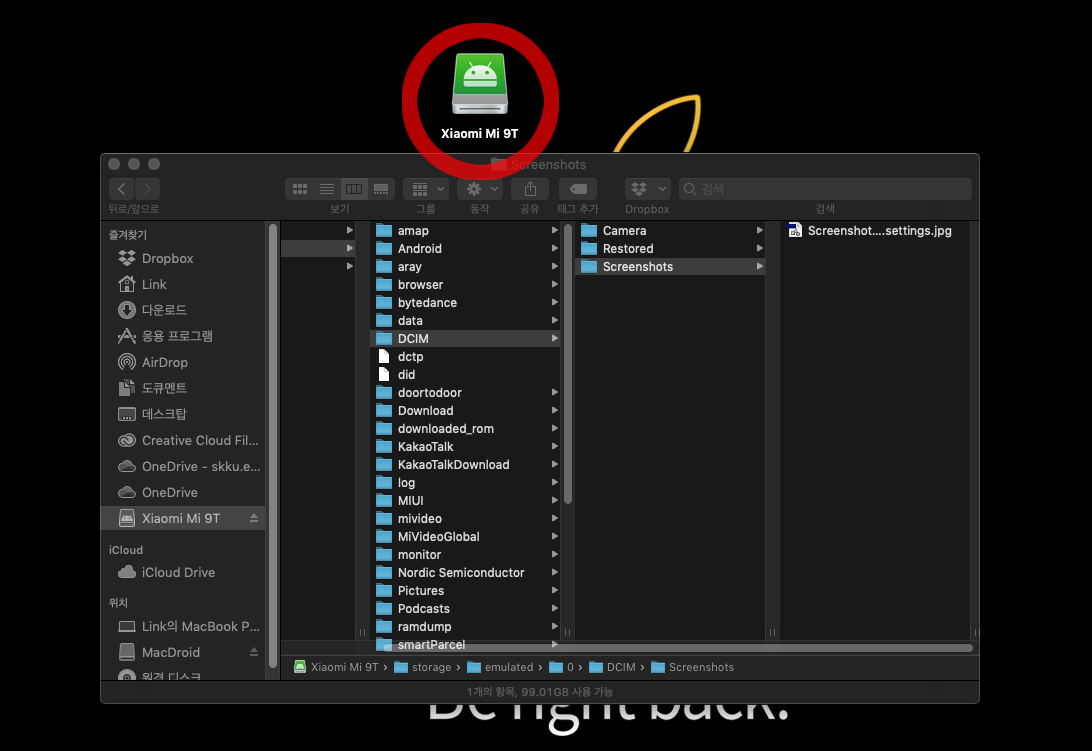The image size is (1092, 751).
Task: Open Creative Cloud Files in sidebar
Action: pyautogui.click(x=182, y=440)
